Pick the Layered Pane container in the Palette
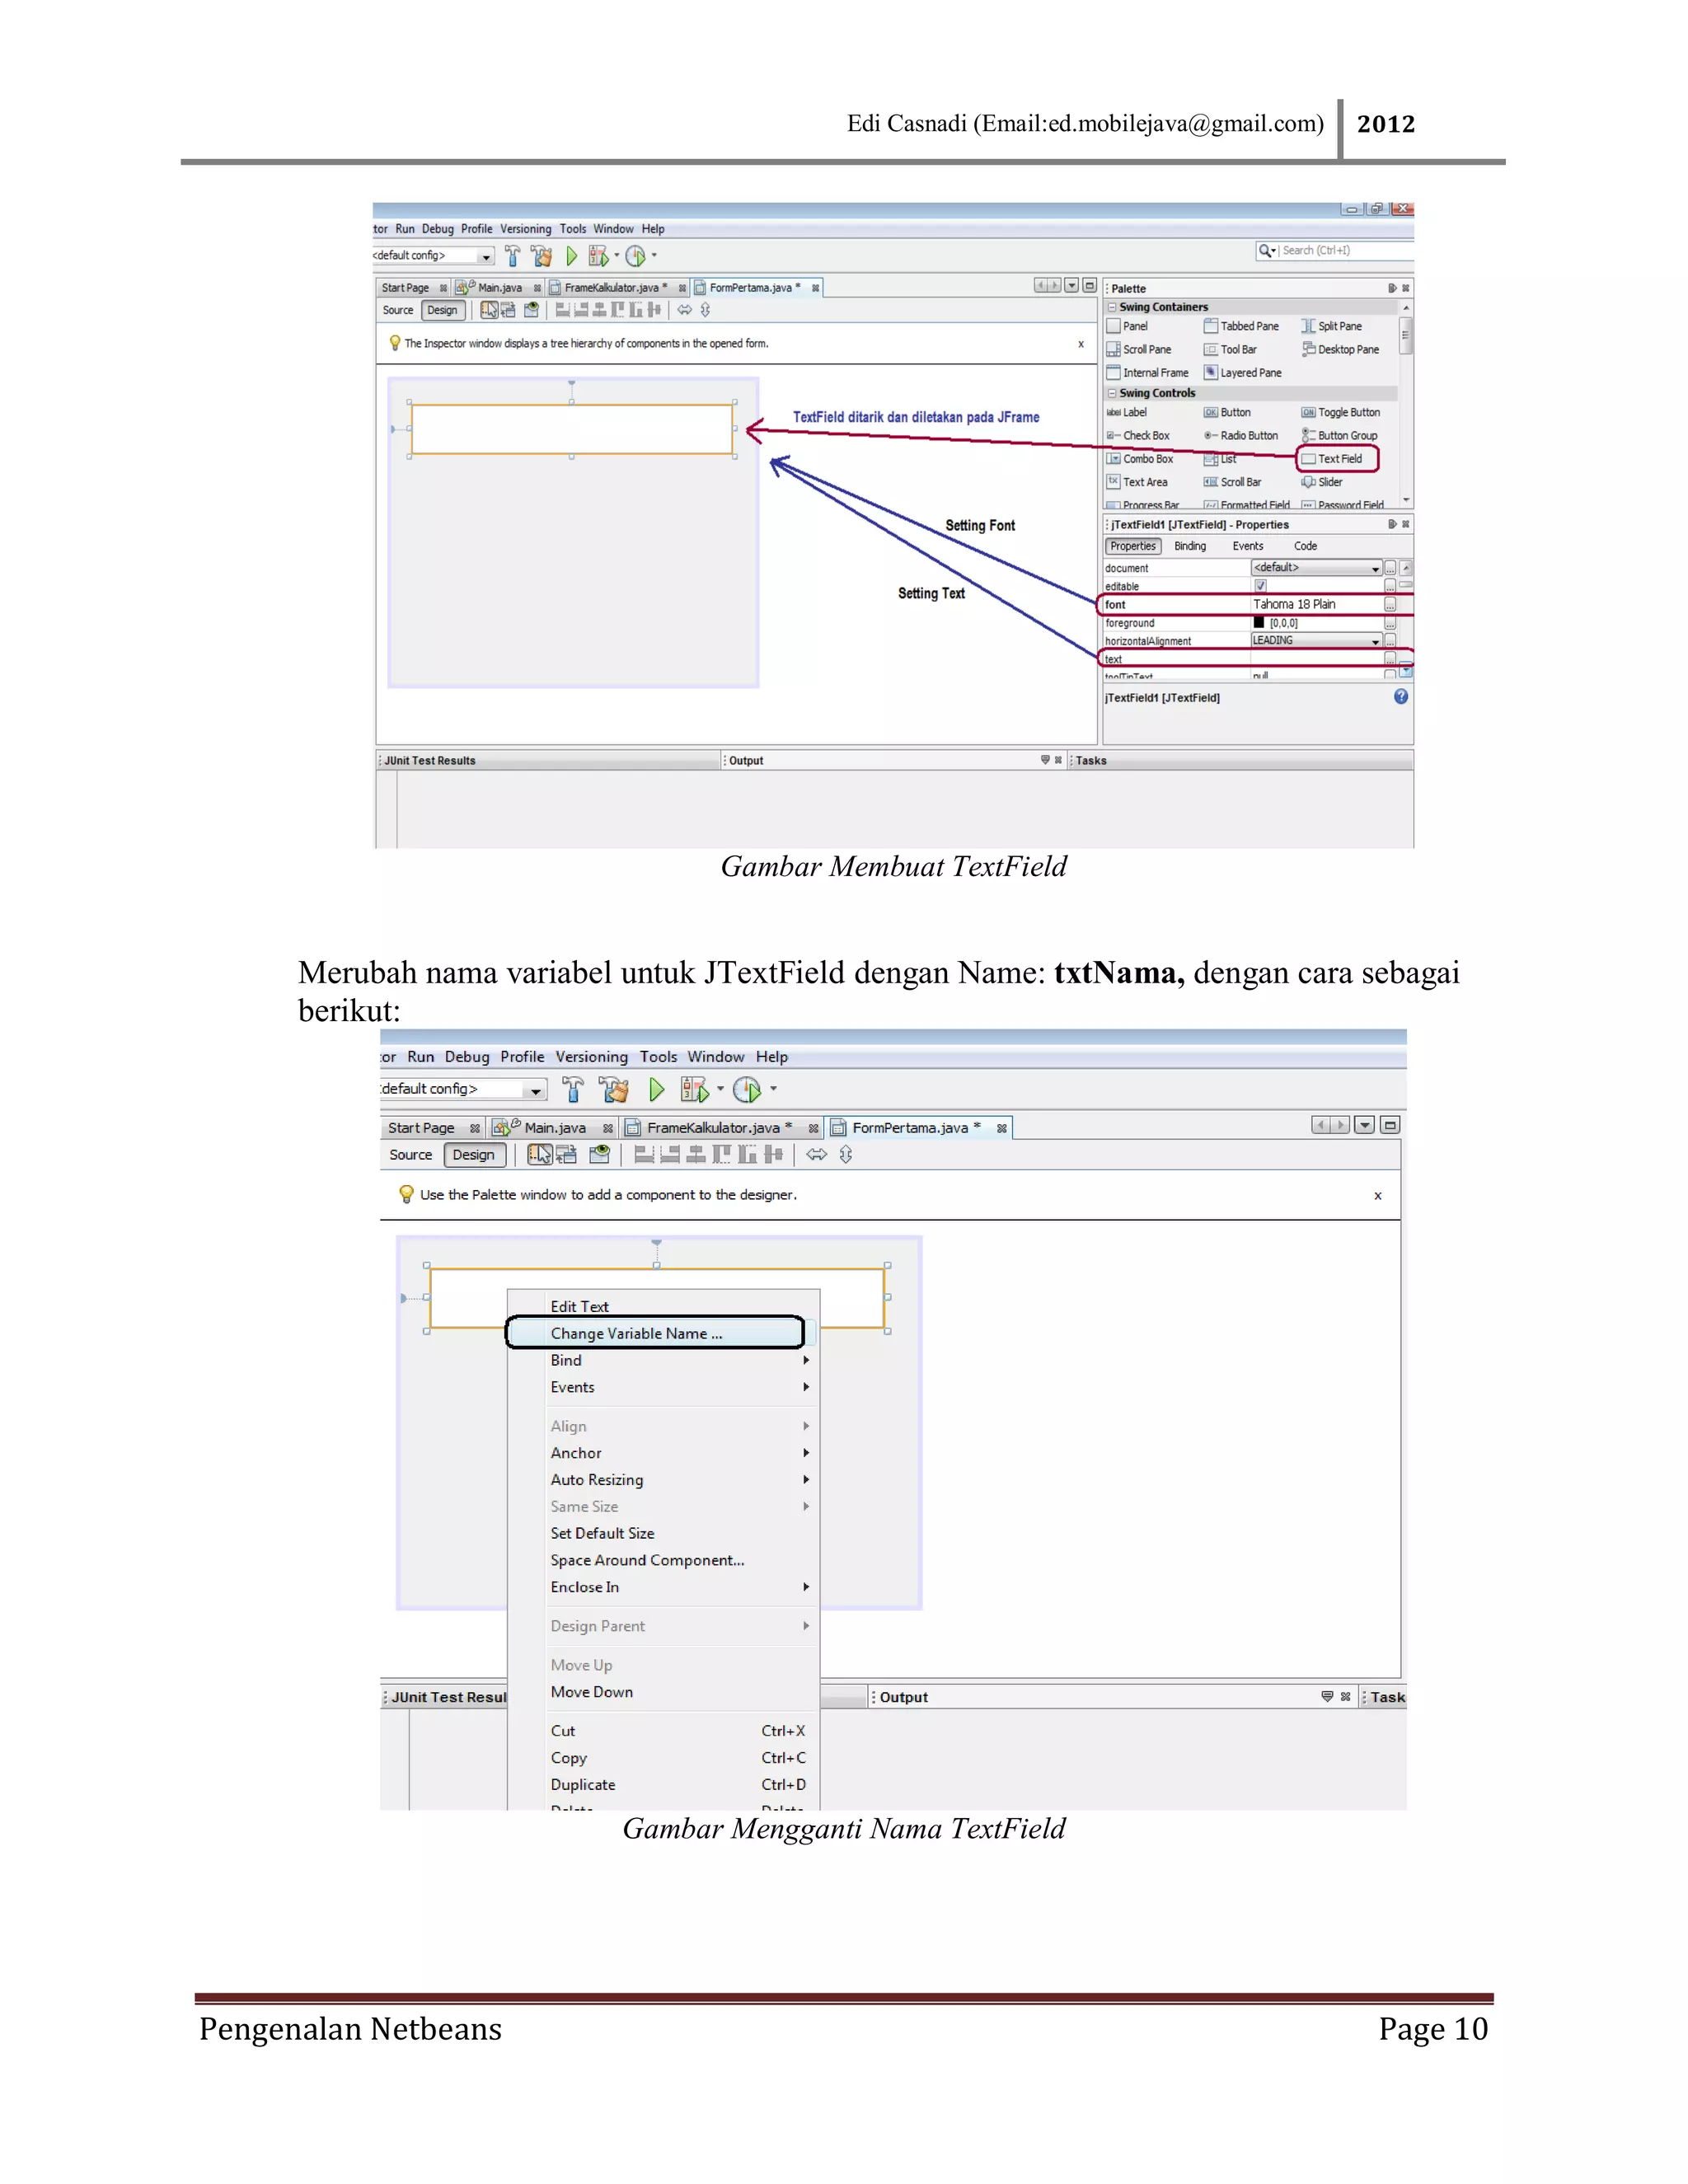The image size is (1688, 2184). [x=1243, y=373]
